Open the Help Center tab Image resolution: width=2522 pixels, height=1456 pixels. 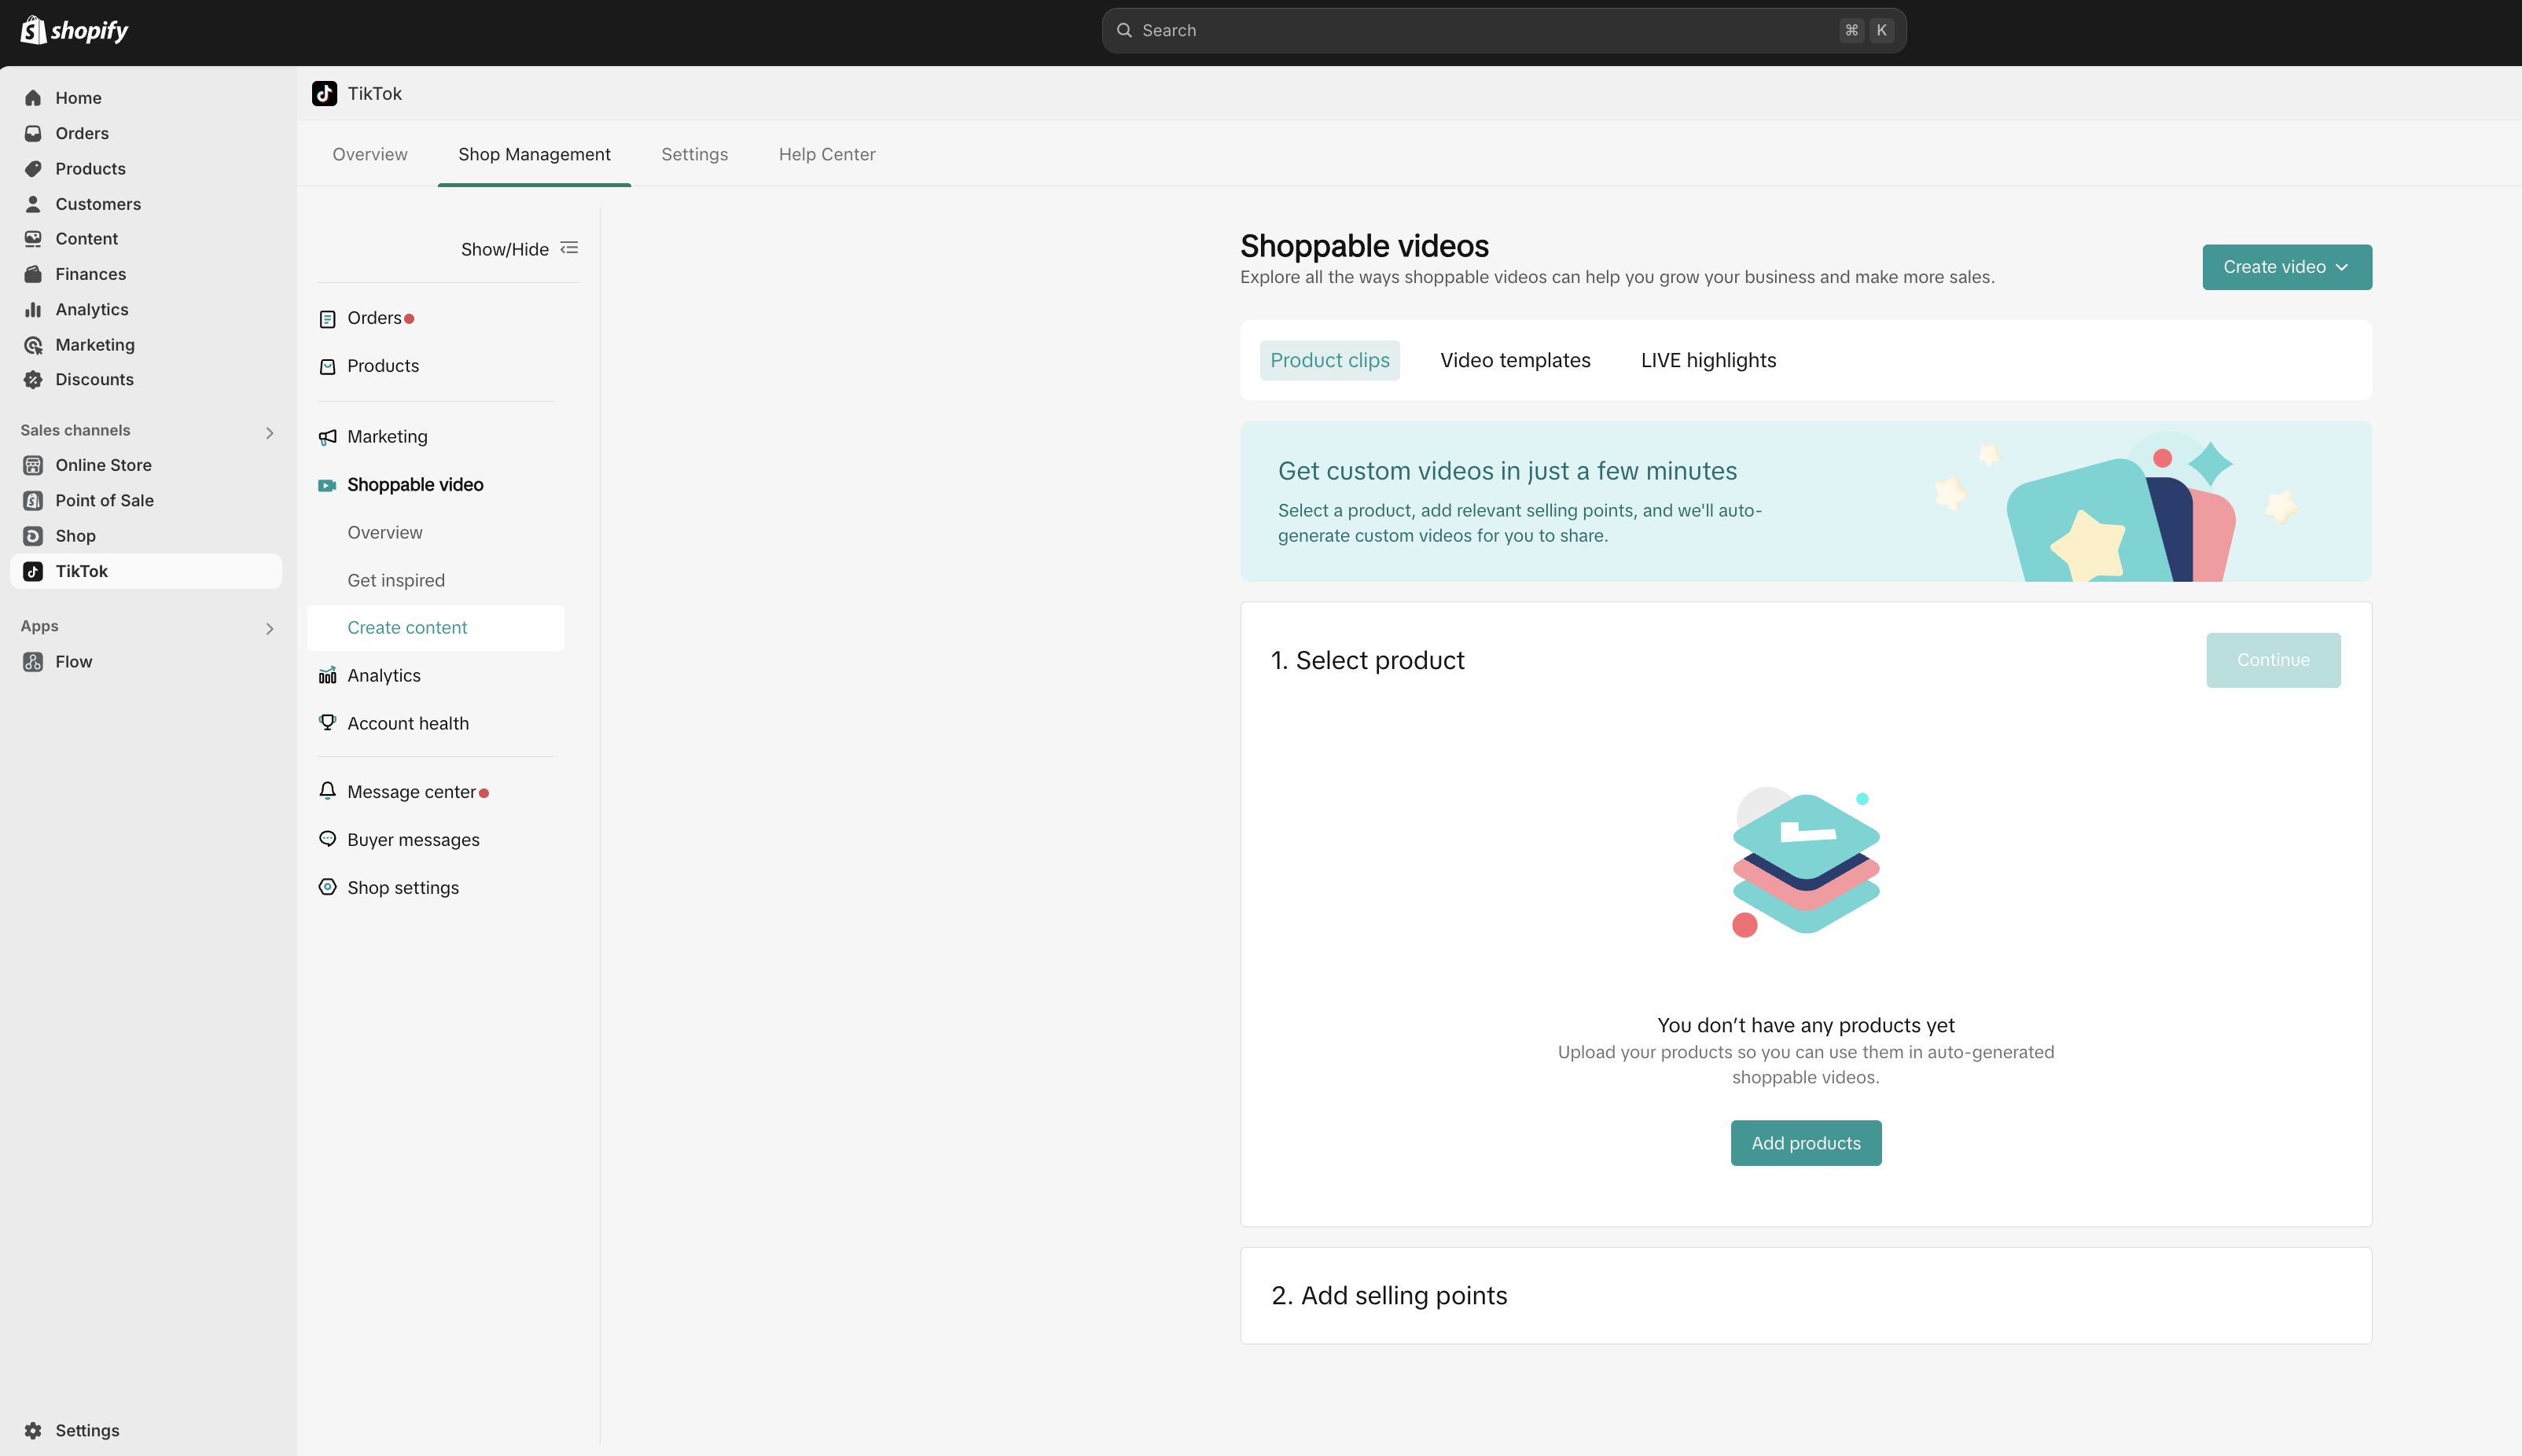coord(827,154)
